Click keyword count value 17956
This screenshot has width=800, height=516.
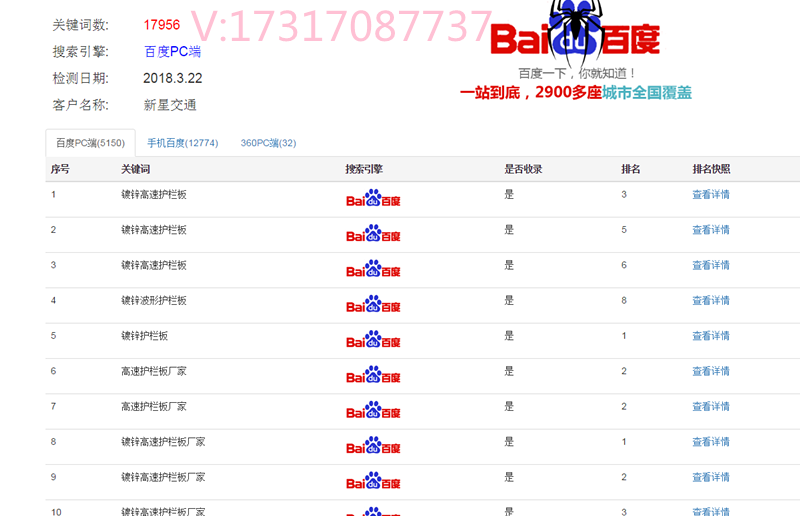point(162,25)
